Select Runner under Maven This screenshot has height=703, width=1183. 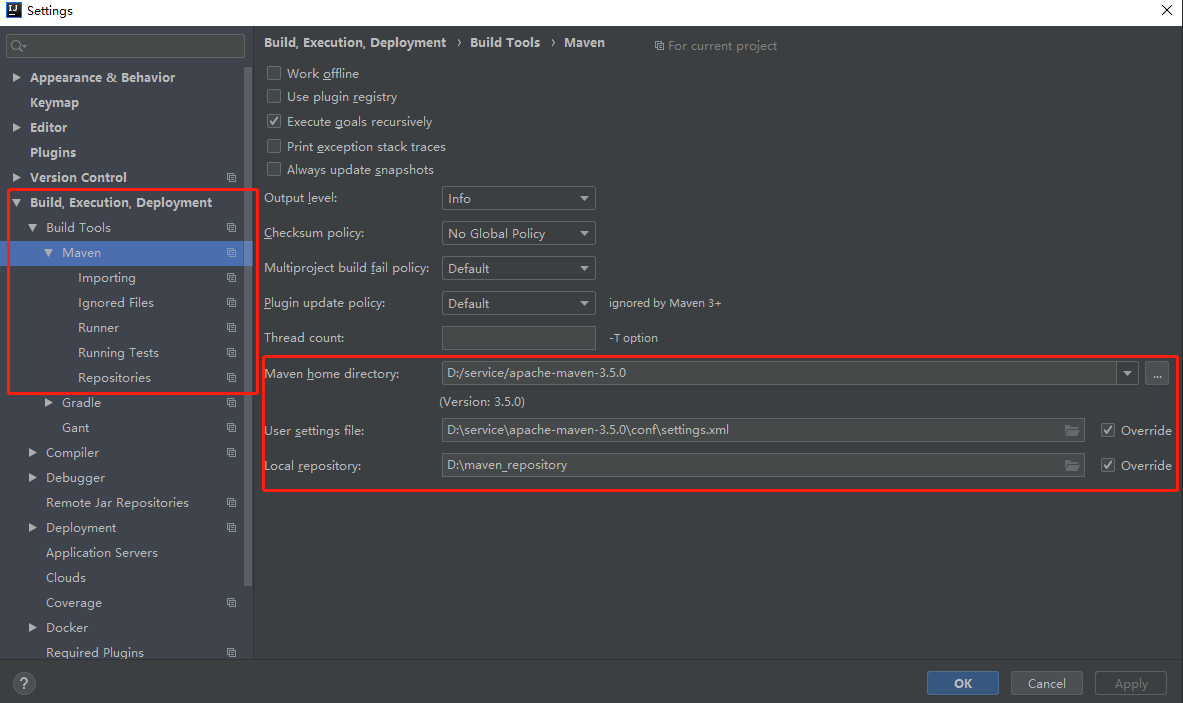pyautogui.click(x=98, y=327)
